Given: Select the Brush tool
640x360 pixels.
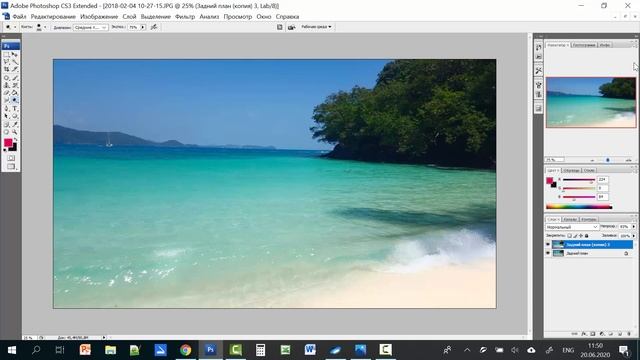Looking at the screenshot, I should point(14,77).
